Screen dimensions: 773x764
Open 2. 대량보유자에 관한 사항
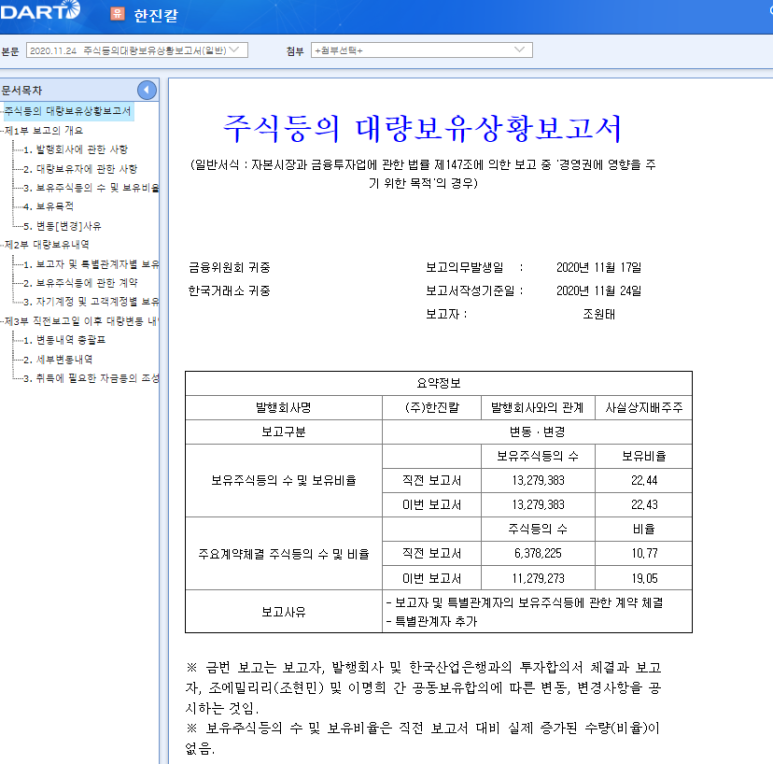(80, 169)
